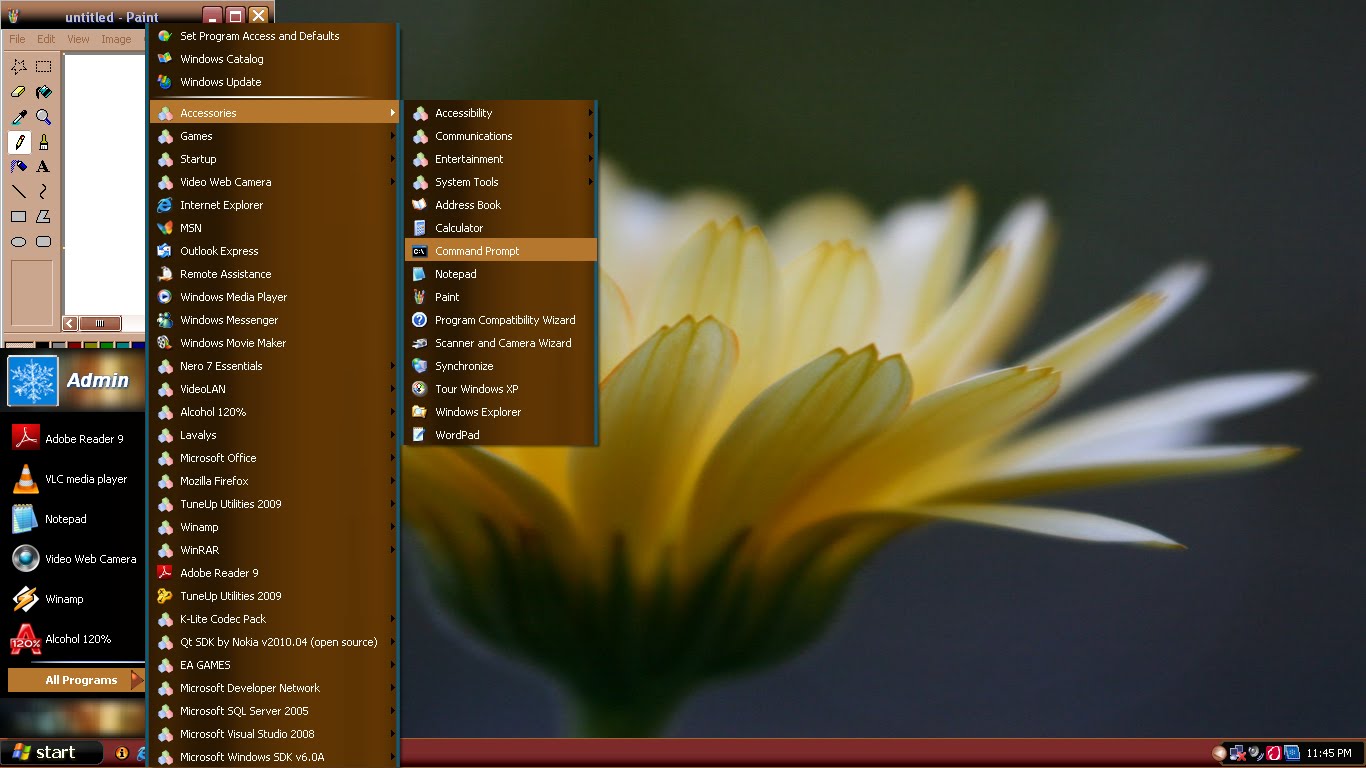Click Synchronize in Accessories submenu
Screen dimensions: 1366x768
(500, 366)
